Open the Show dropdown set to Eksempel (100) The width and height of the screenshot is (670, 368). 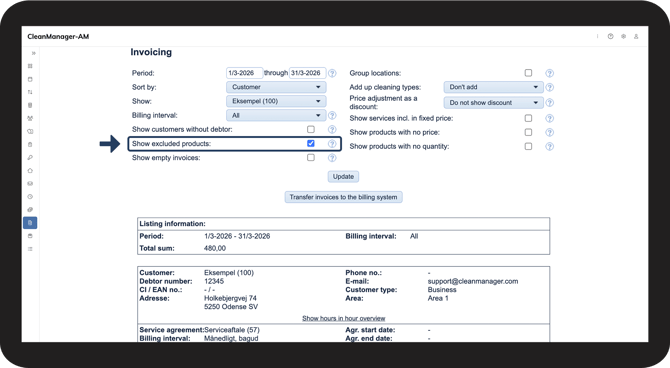tap(276, 101)
